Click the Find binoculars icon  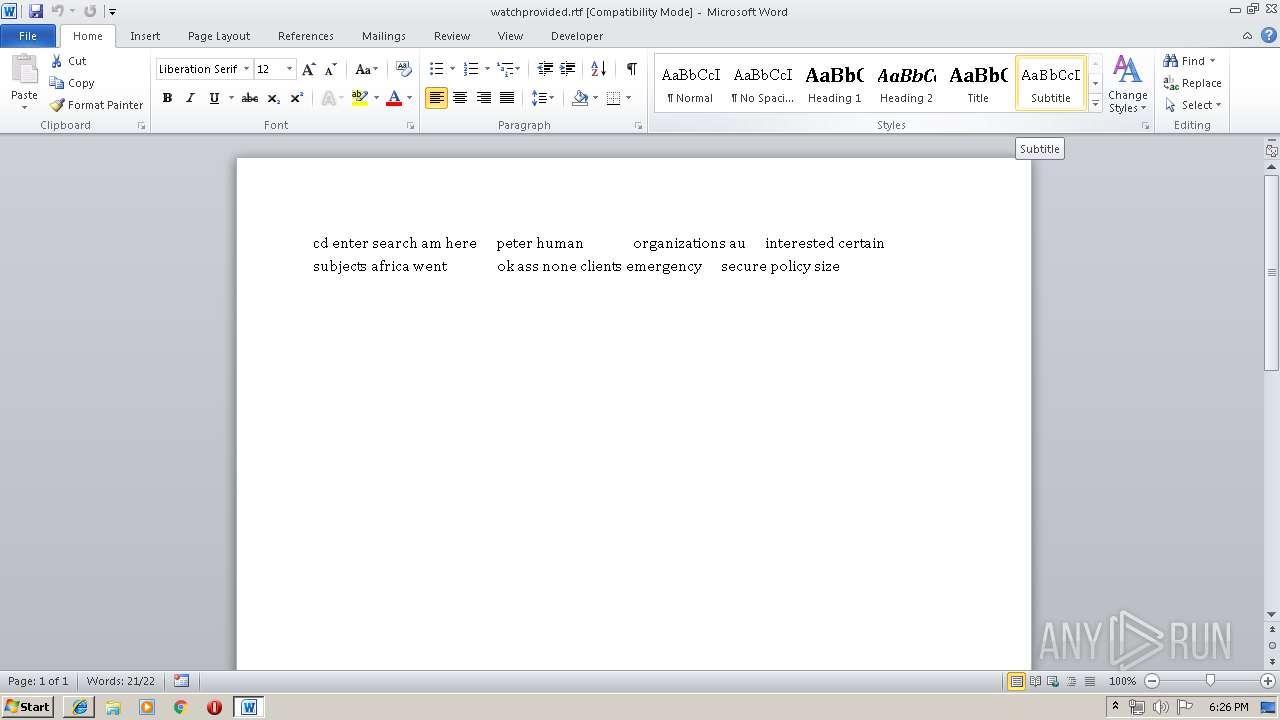point(1171,61)
